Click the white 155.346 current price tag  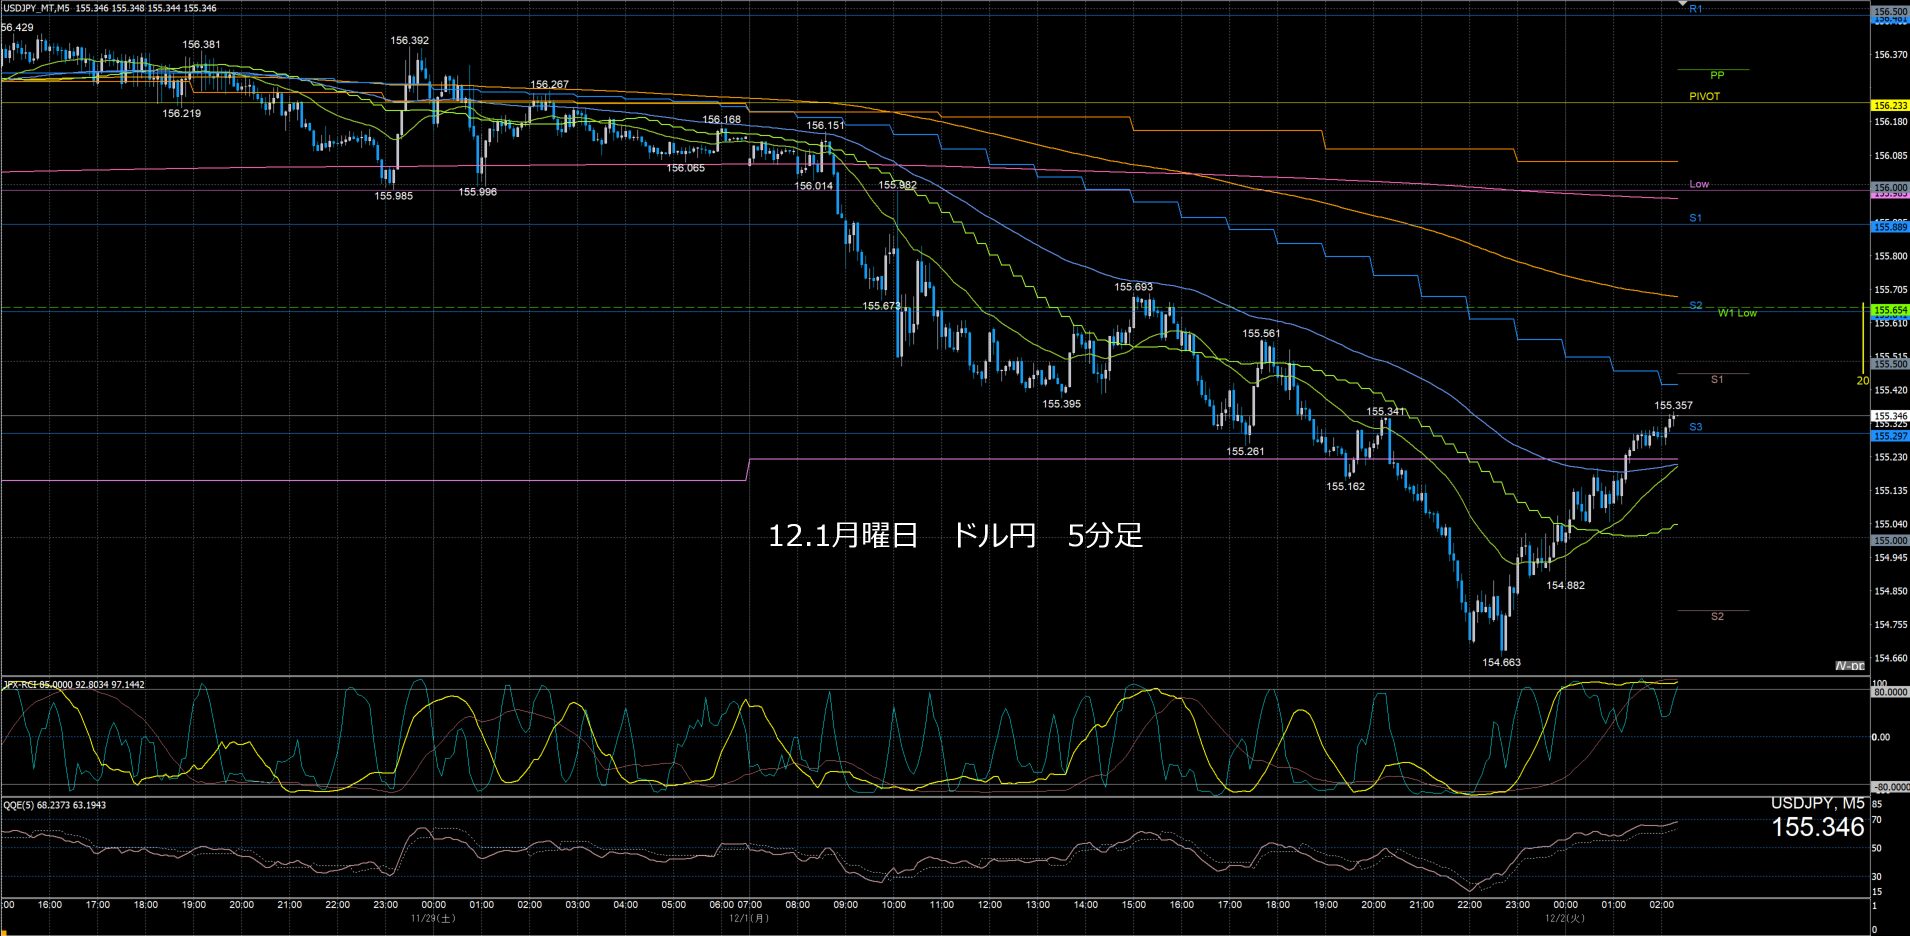(1889, 415)
